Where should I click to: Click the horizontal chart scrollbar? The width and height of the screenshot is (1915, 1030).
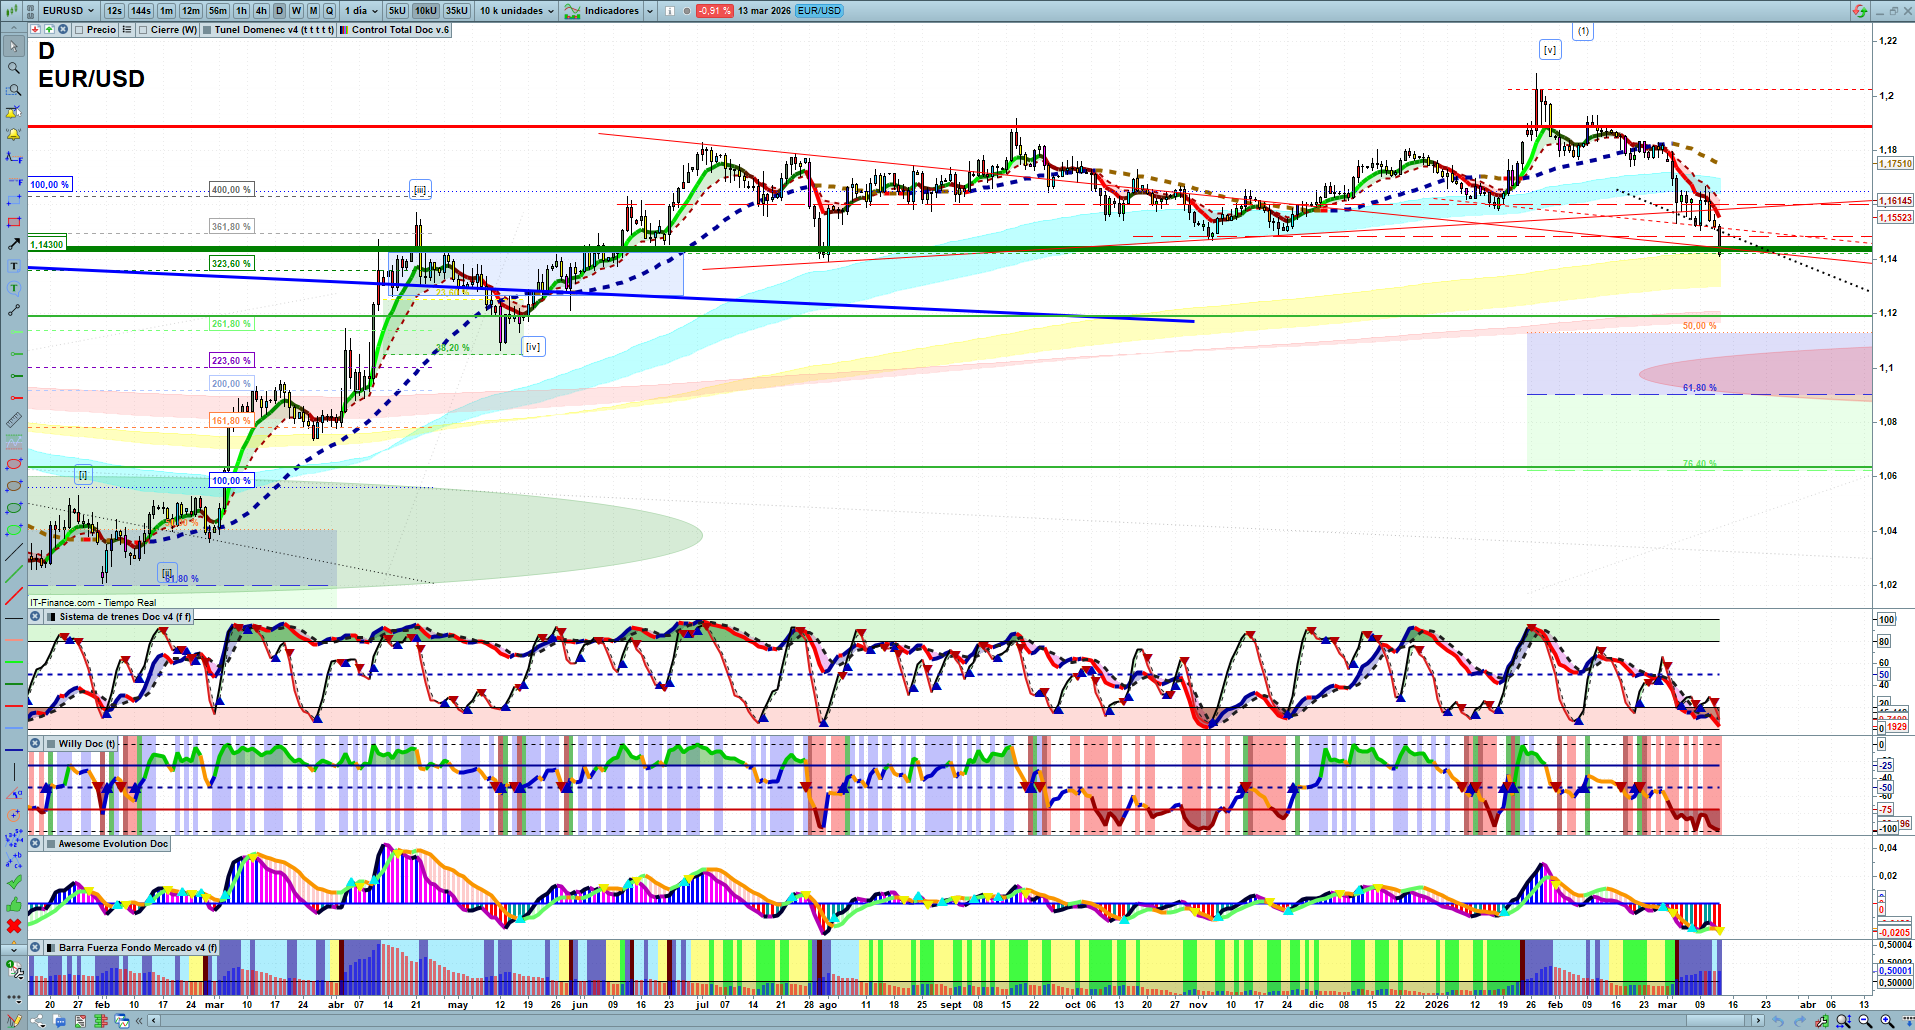pos(900,1021)
